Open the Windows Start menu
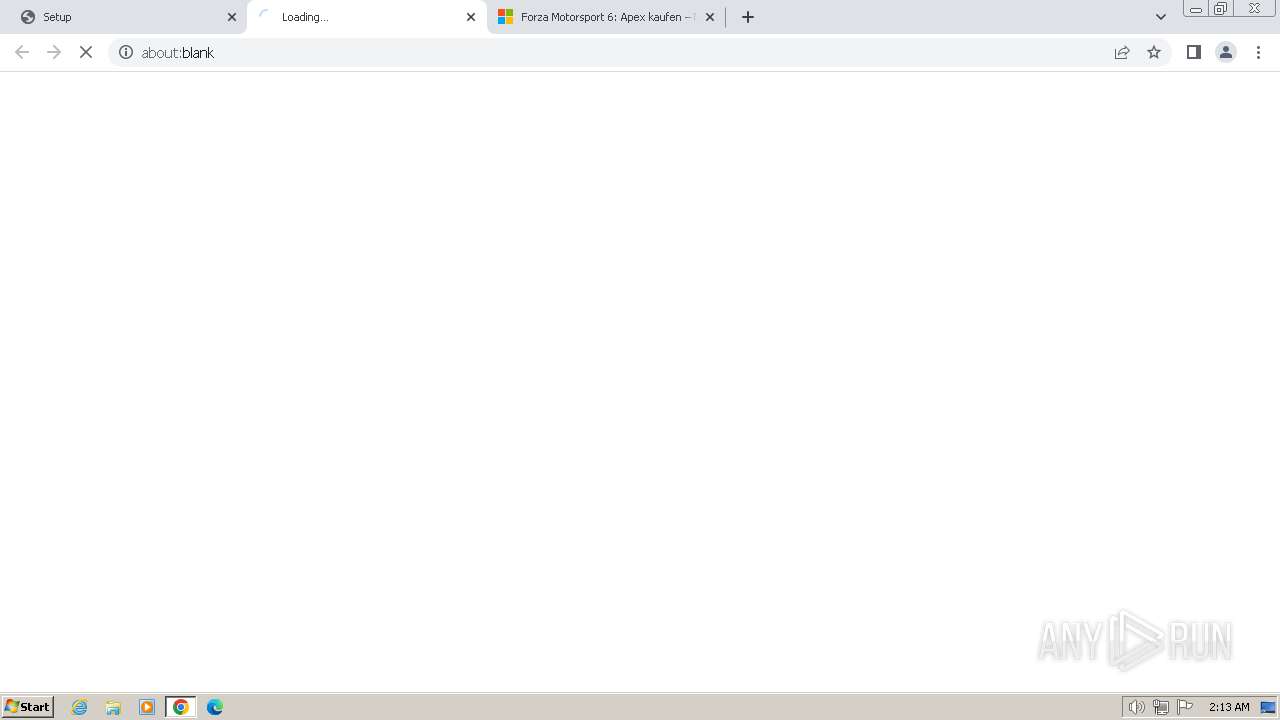The height and width of the screenshot is (720, 1280). pyautogui.click(x=28, y=707)
